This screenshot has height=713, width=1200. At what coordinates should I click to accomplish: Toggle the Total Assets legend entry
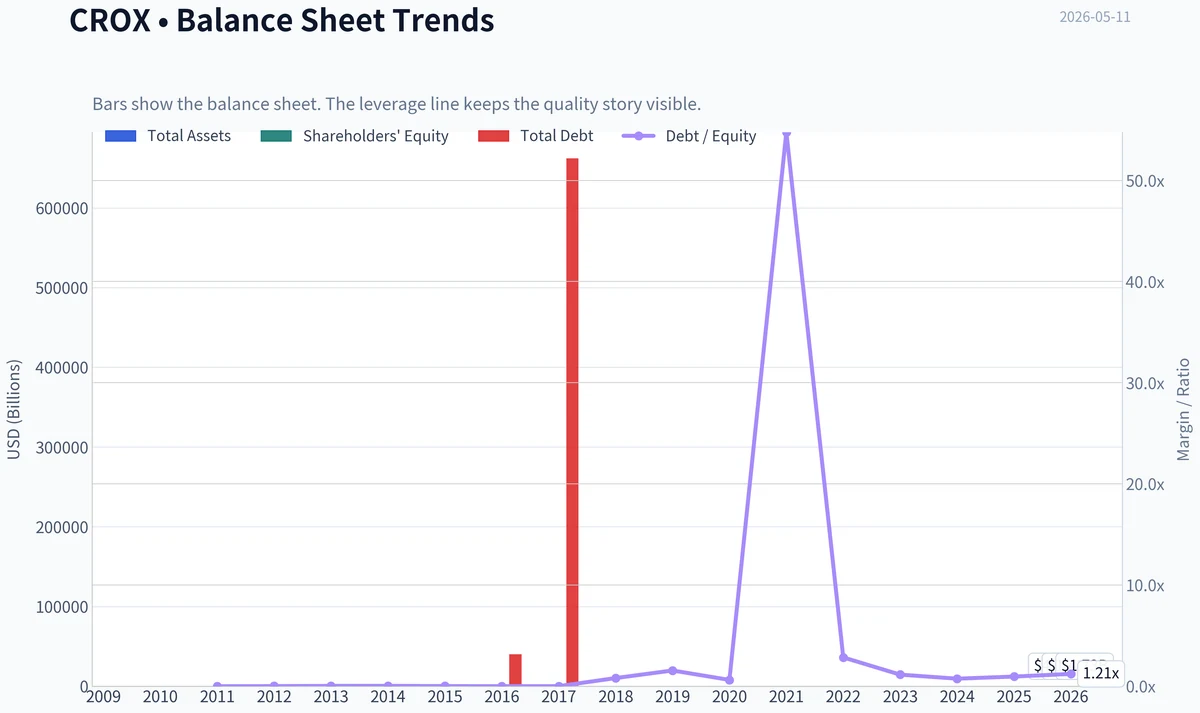tap(168, 136)
